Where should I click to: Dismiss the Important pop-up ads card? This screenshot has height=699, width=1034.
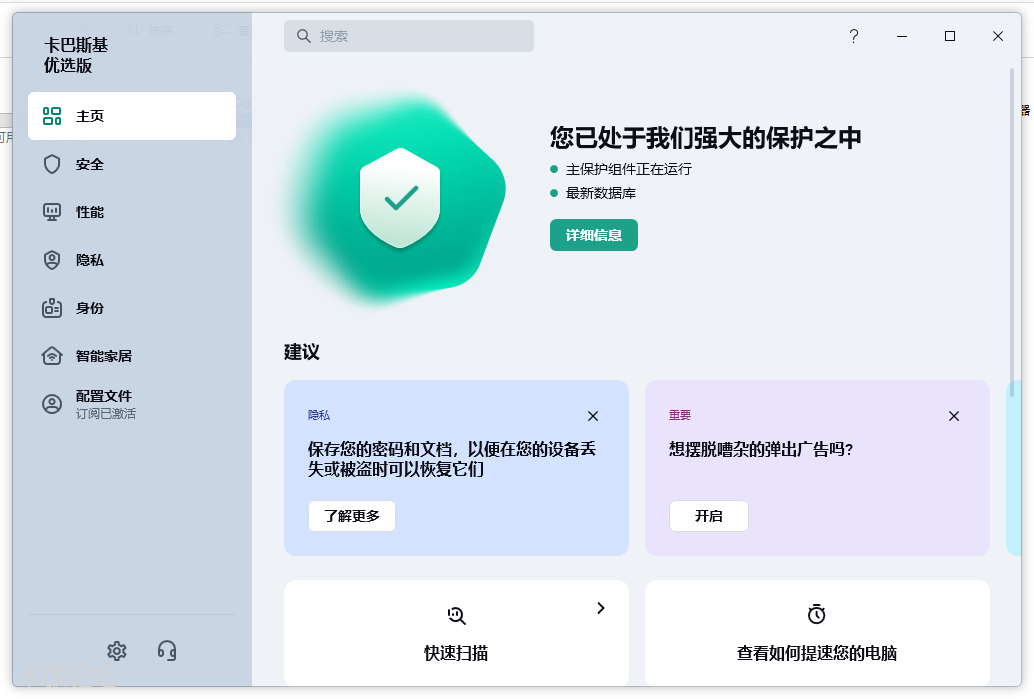click(x=953, y=416)
